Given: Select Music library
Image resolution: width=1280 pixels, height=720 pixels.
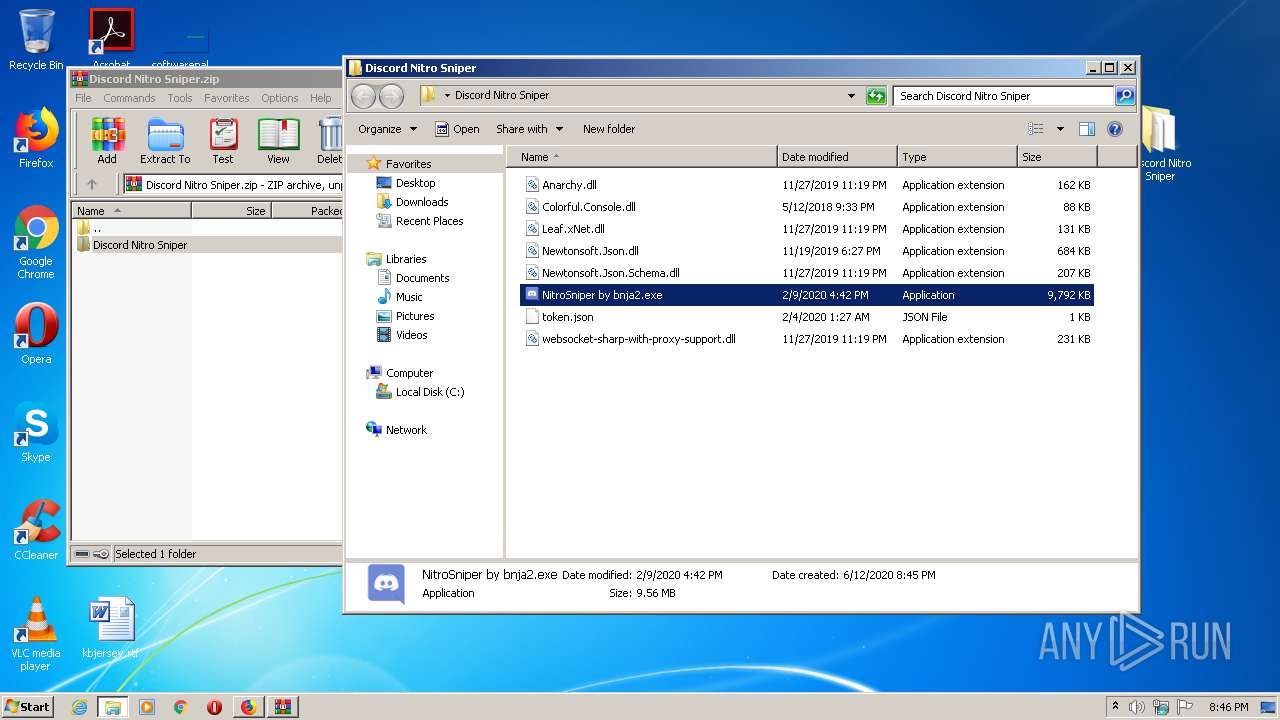Looking at the screenshot, I should (x=409, y=297).
